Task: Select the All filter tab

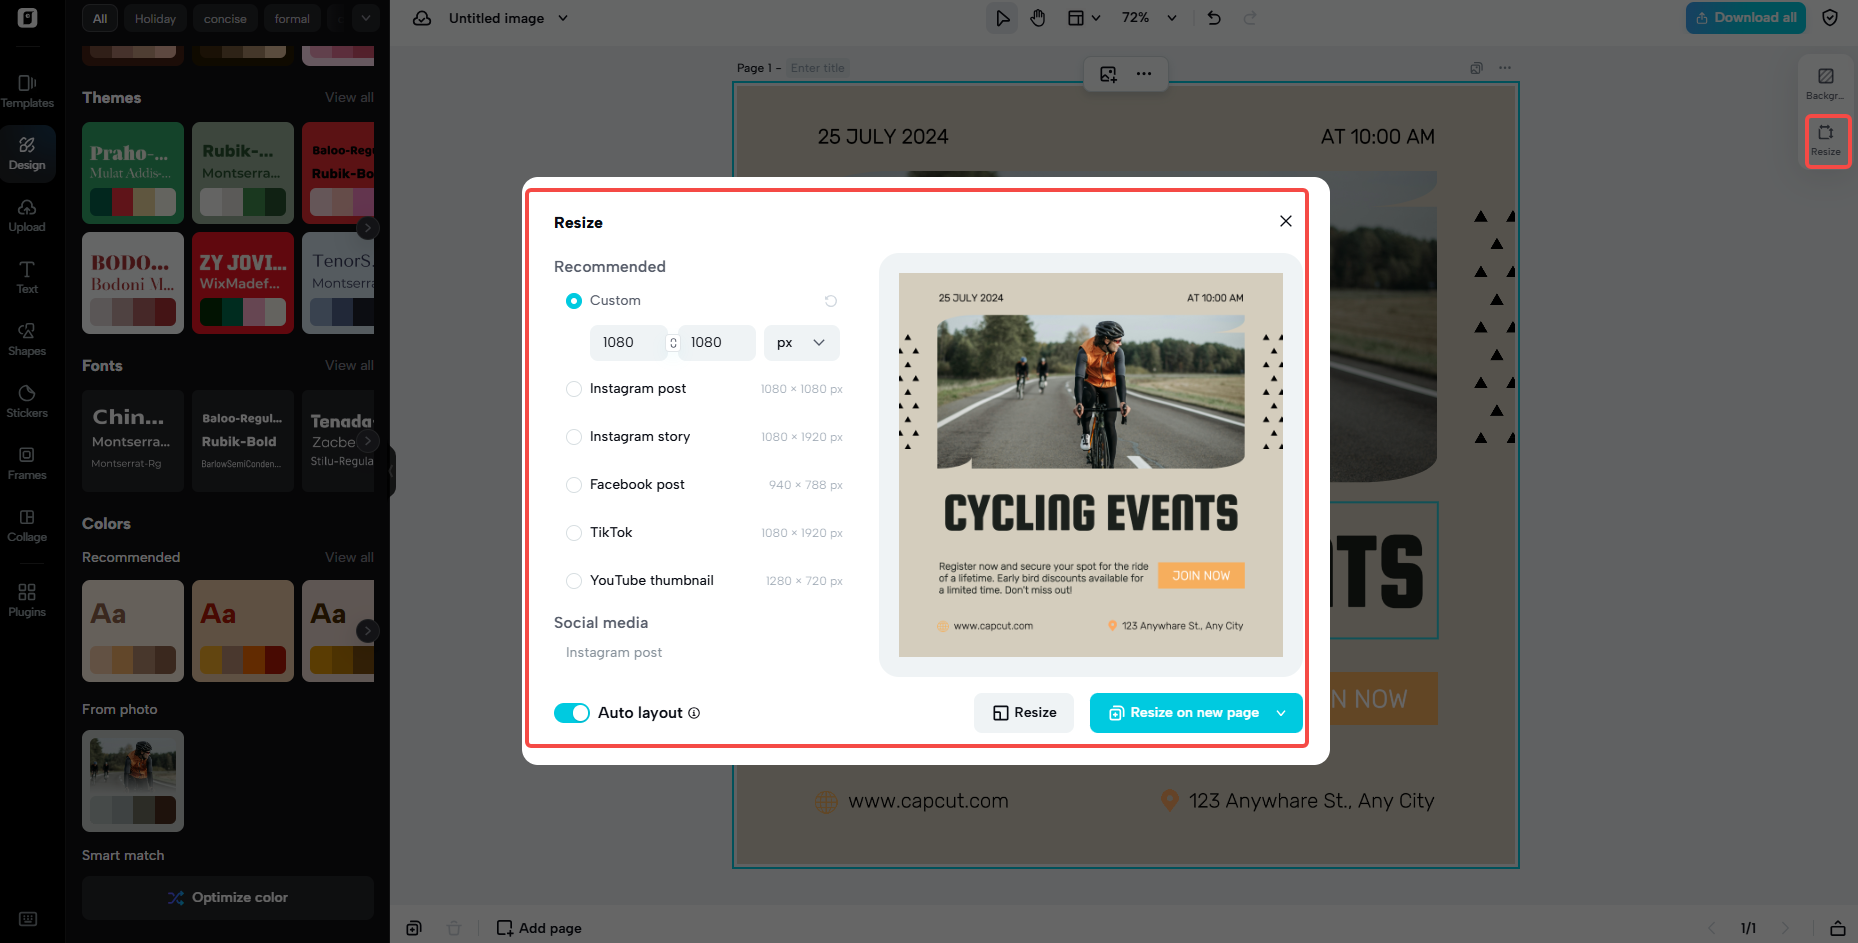Action: click(x=100, y=19)
